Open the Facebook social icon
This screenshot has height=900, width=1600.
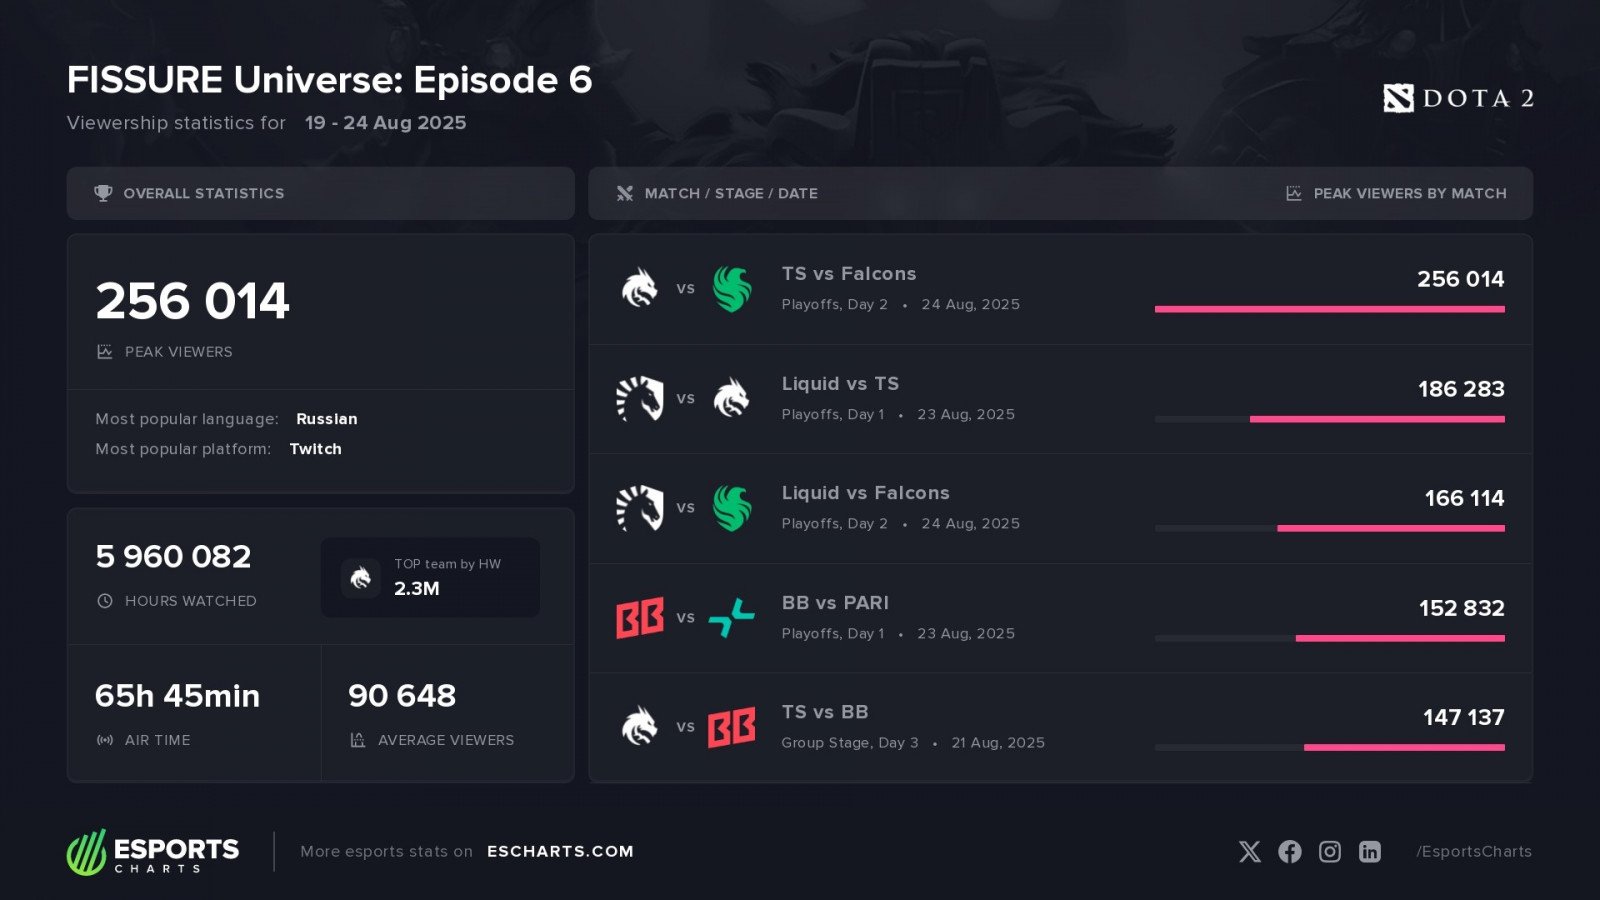(x=1290, y=851)
